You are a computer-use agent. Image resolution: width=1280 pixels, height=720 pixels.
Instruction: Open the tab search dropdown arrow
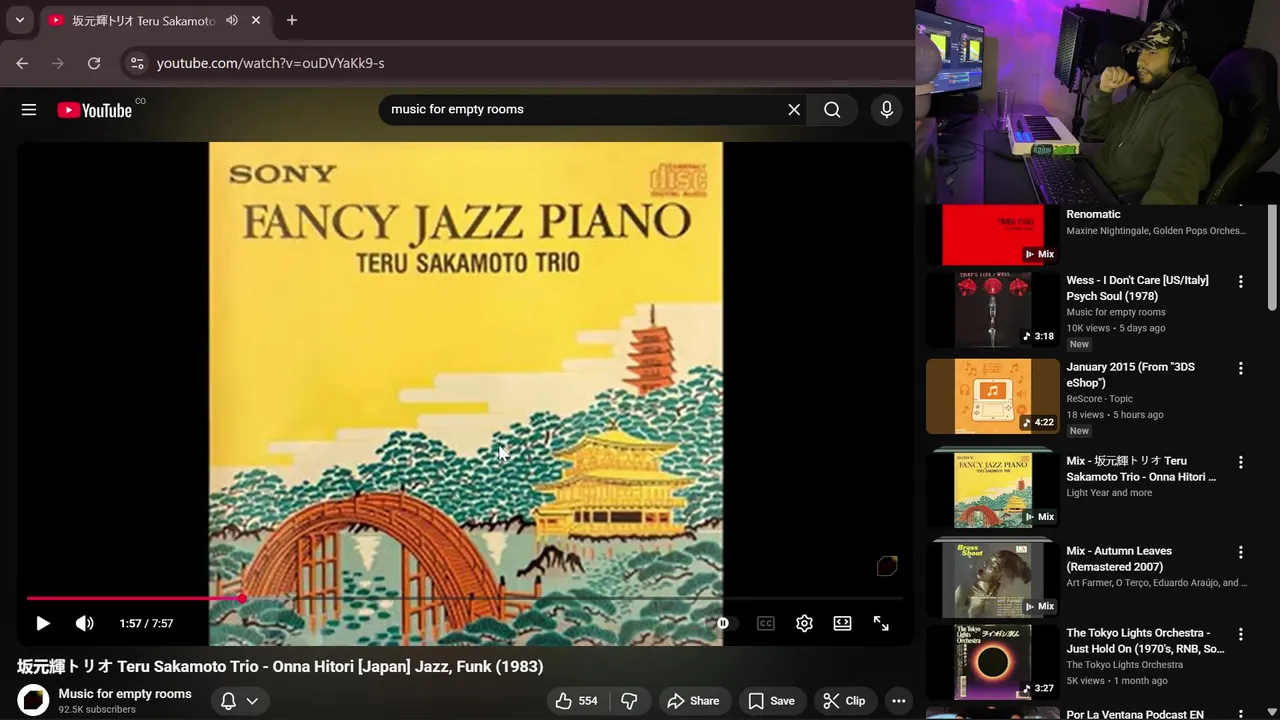pyautogui.click(x=19, y=20)
